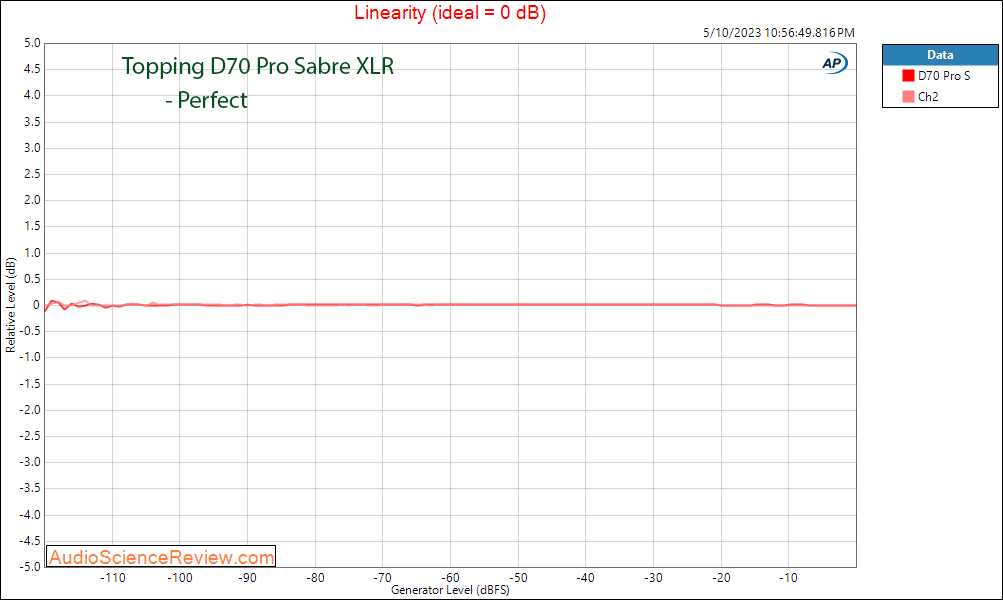The width and height of the screenshot is (1003, 600).
Task: Select the pink Ch2 legend swatch
Action: click(x=908, y=97)
